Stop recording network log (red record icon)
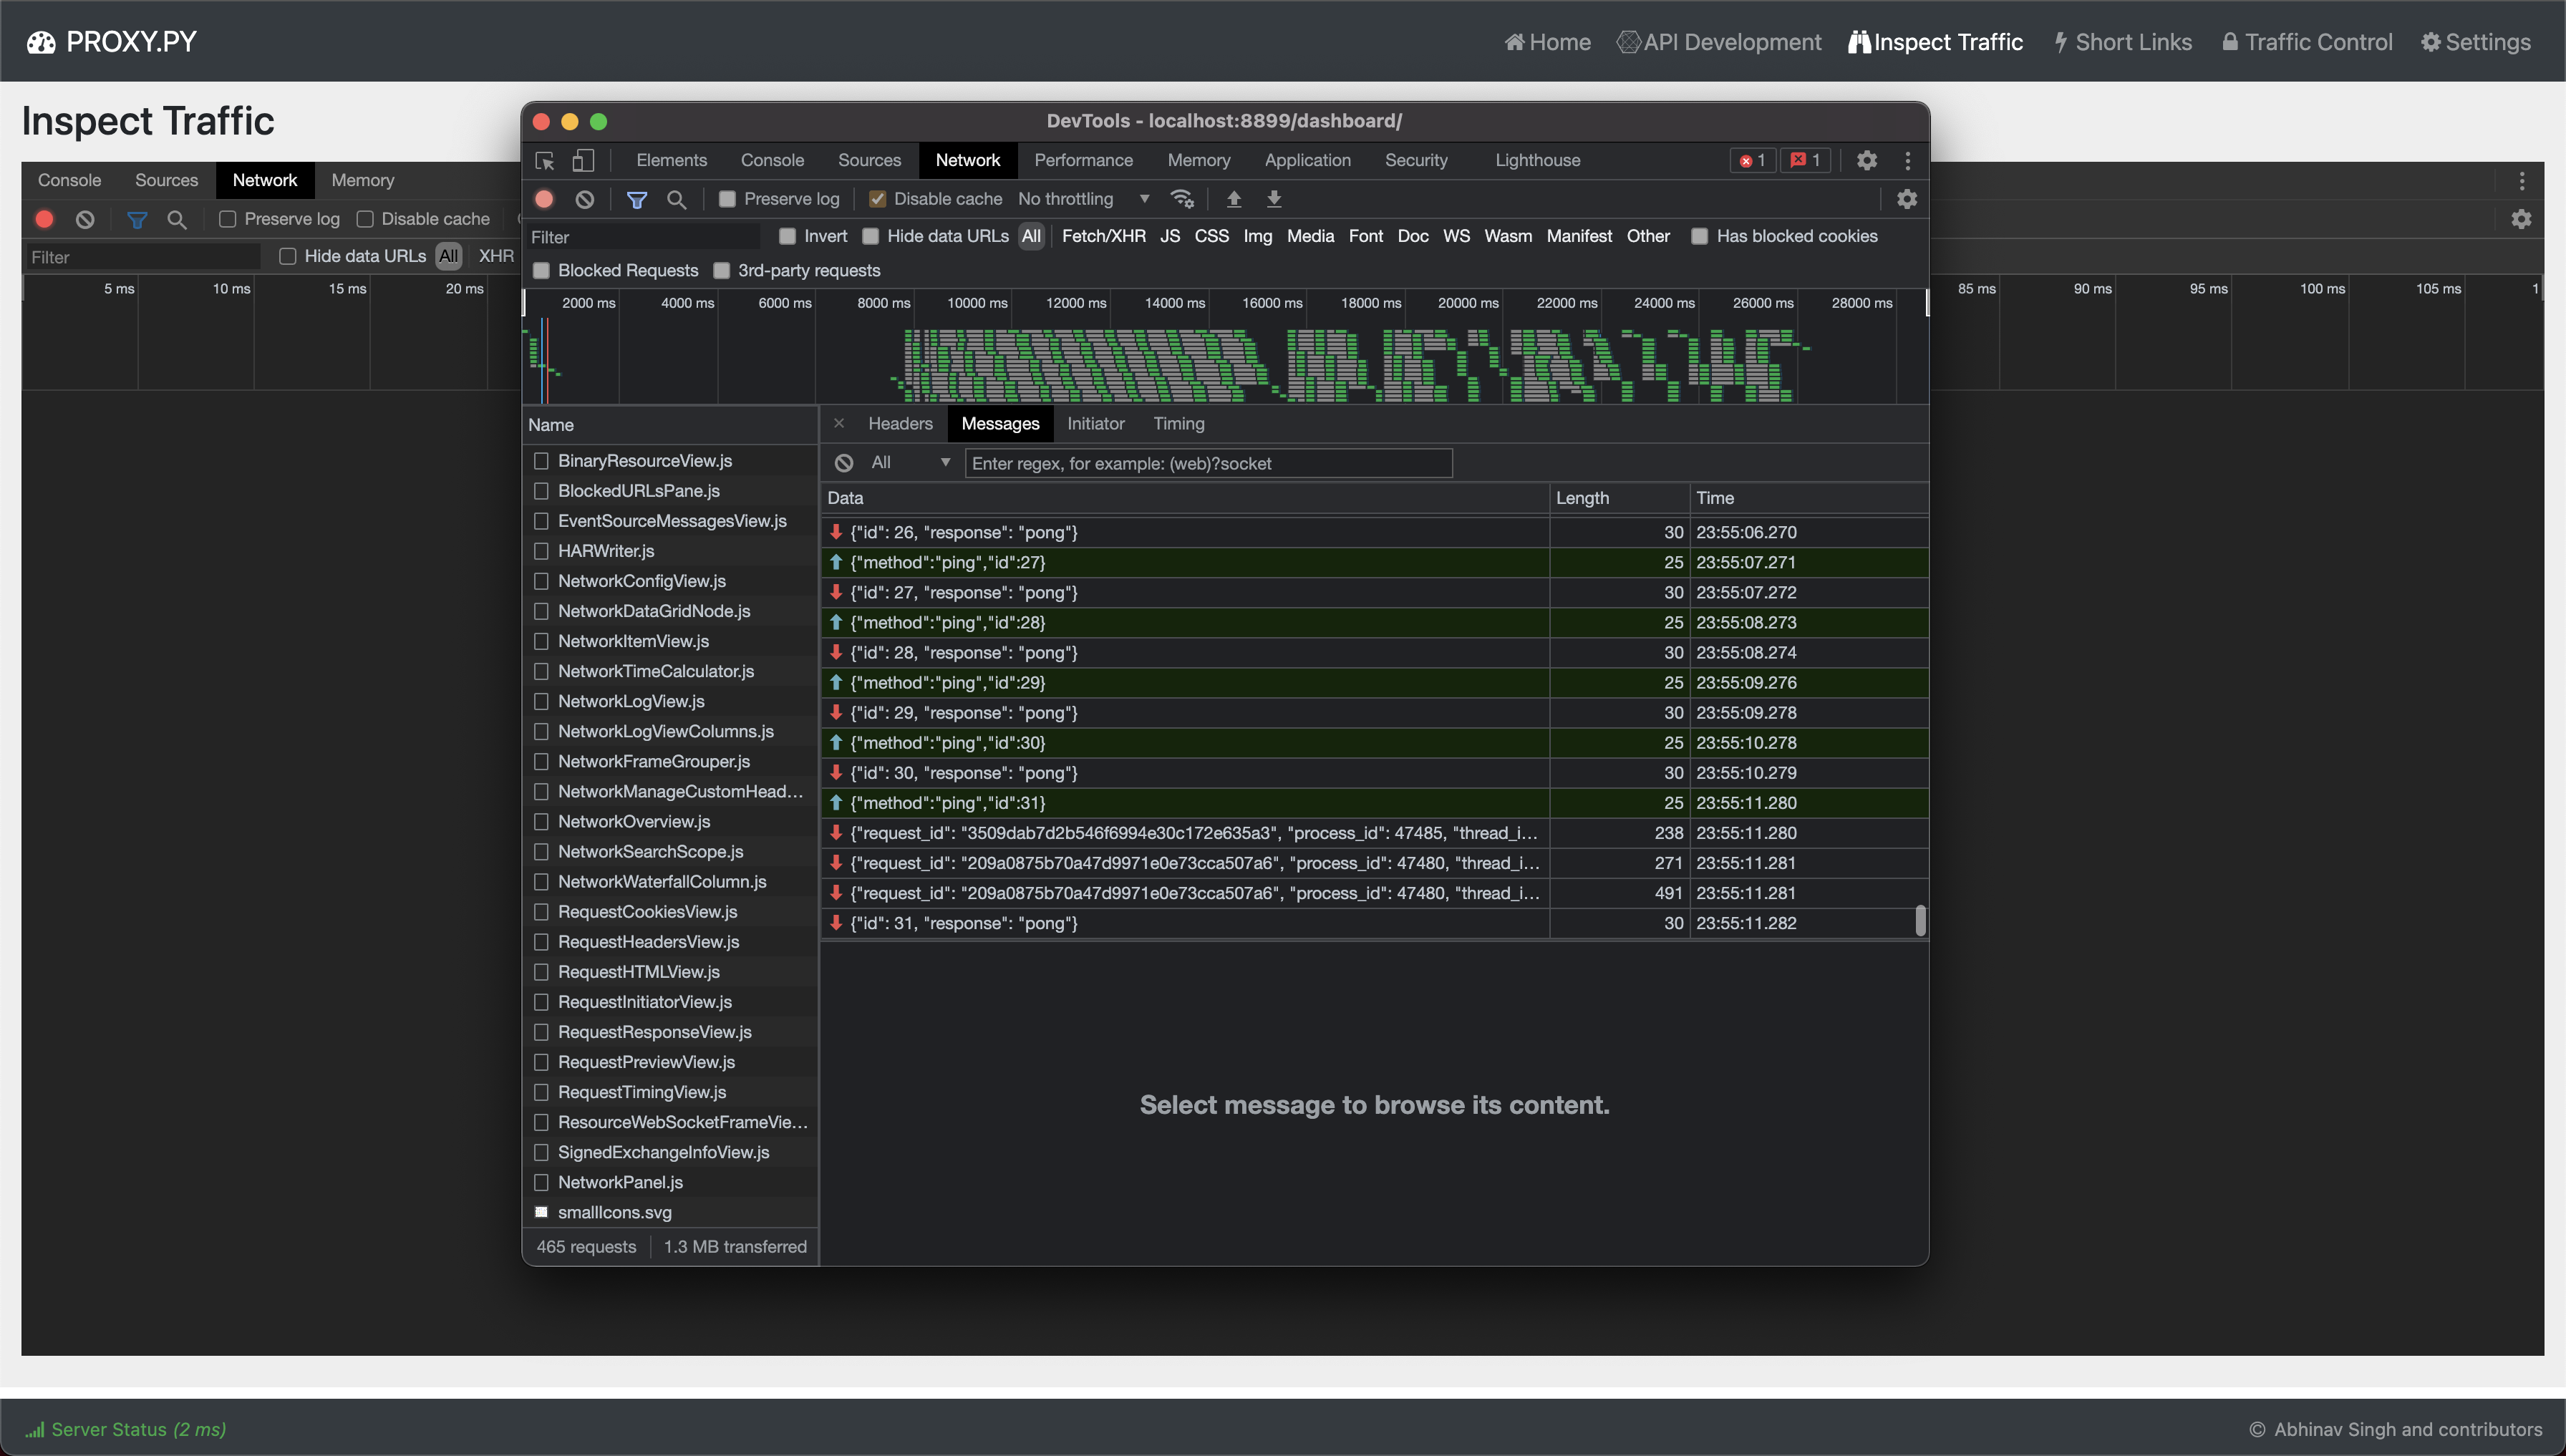Image resolution: width=2566 pixels, height=1456 pixels. pos(543,198)
